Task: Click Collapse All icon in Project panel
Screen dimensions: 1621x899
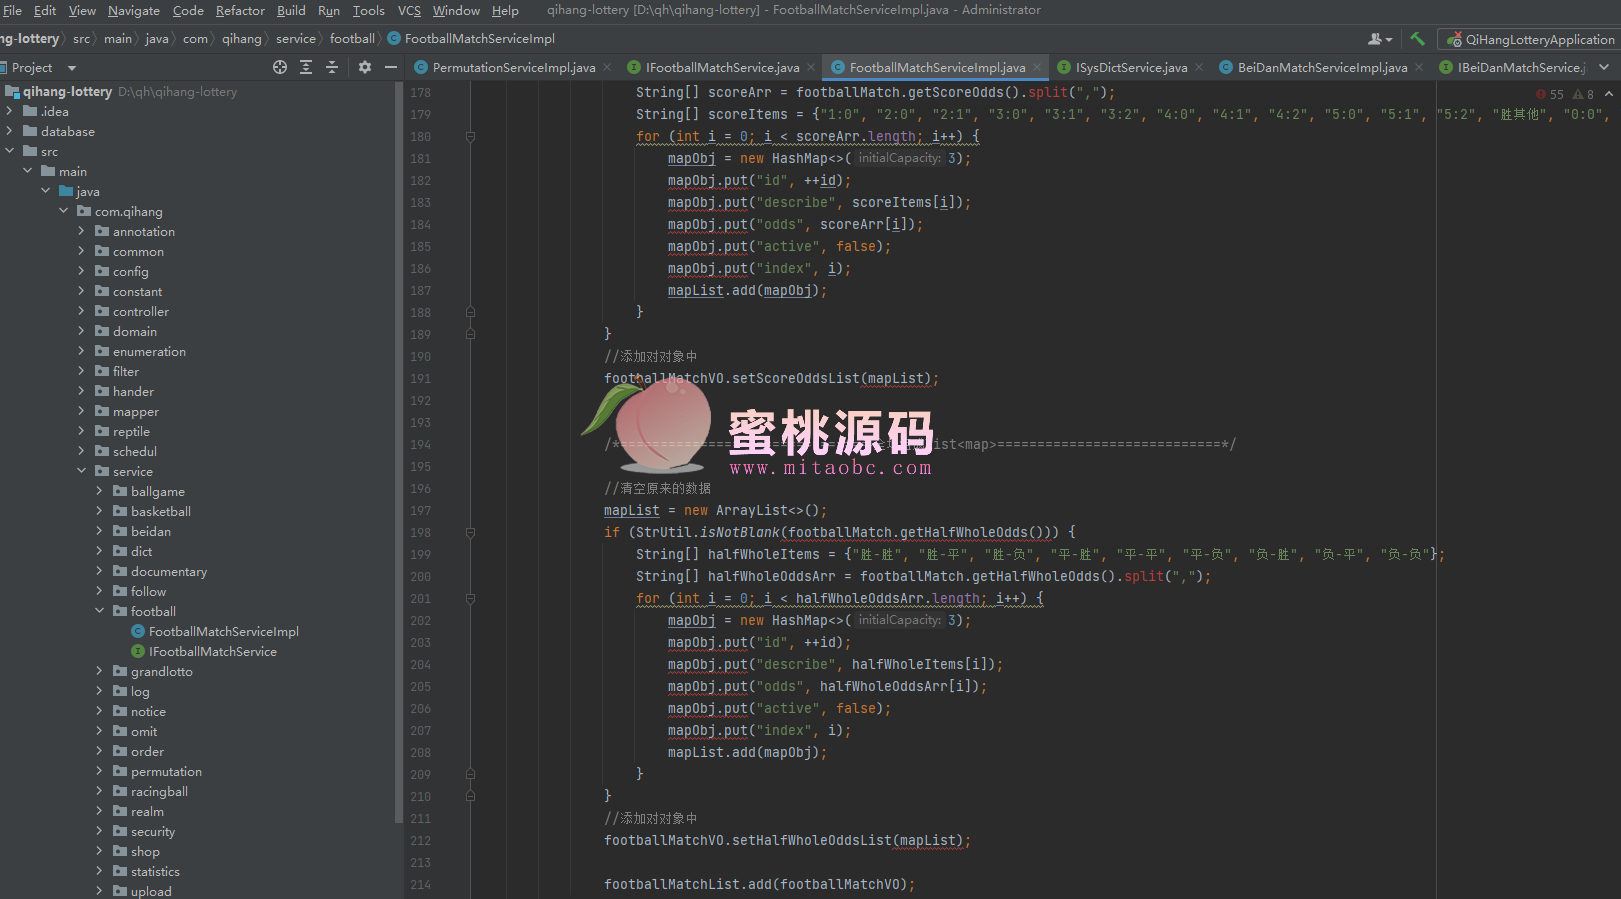Action: (x=332, y=67)
